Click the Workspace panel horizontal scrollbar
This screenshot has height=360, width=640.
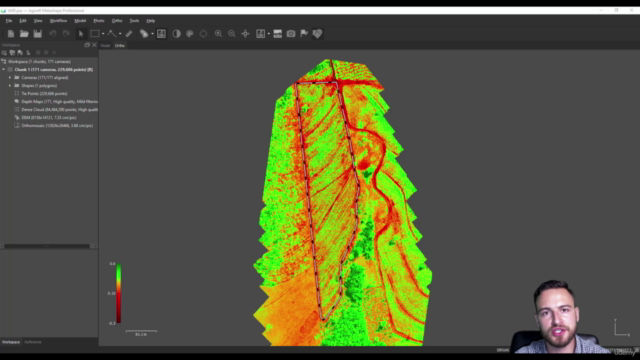point(47,246)
